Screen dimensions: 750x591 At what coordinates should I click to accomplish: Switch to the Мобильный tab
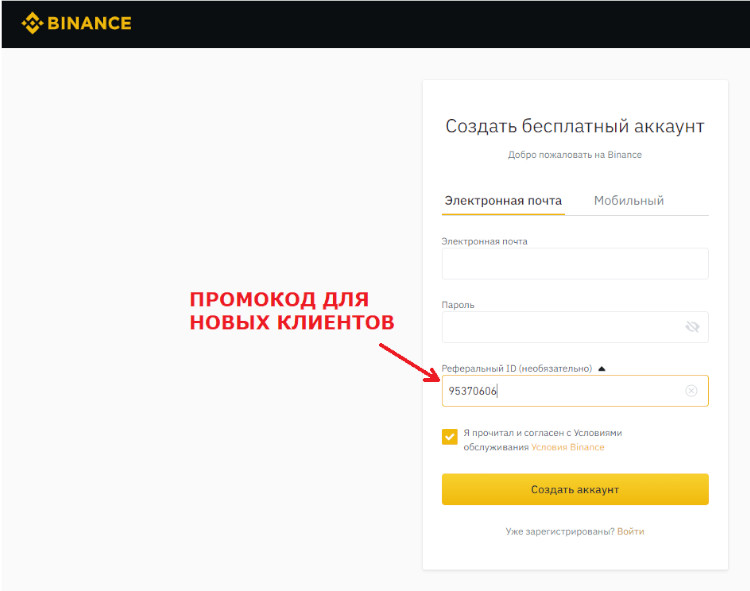[x=629, y=201]
